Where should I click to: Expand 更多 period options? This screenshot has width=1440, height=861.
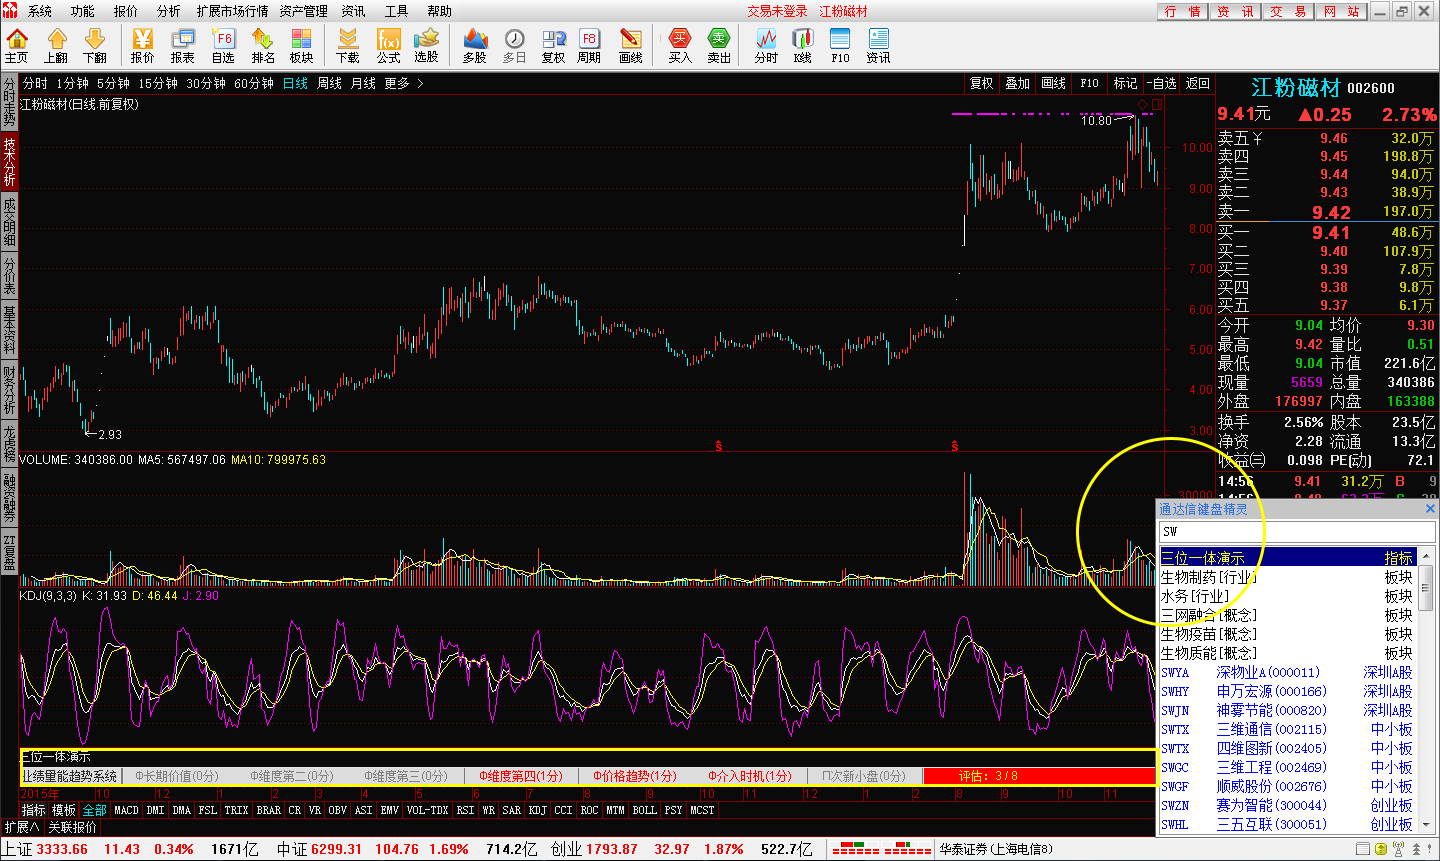[404, 84]
